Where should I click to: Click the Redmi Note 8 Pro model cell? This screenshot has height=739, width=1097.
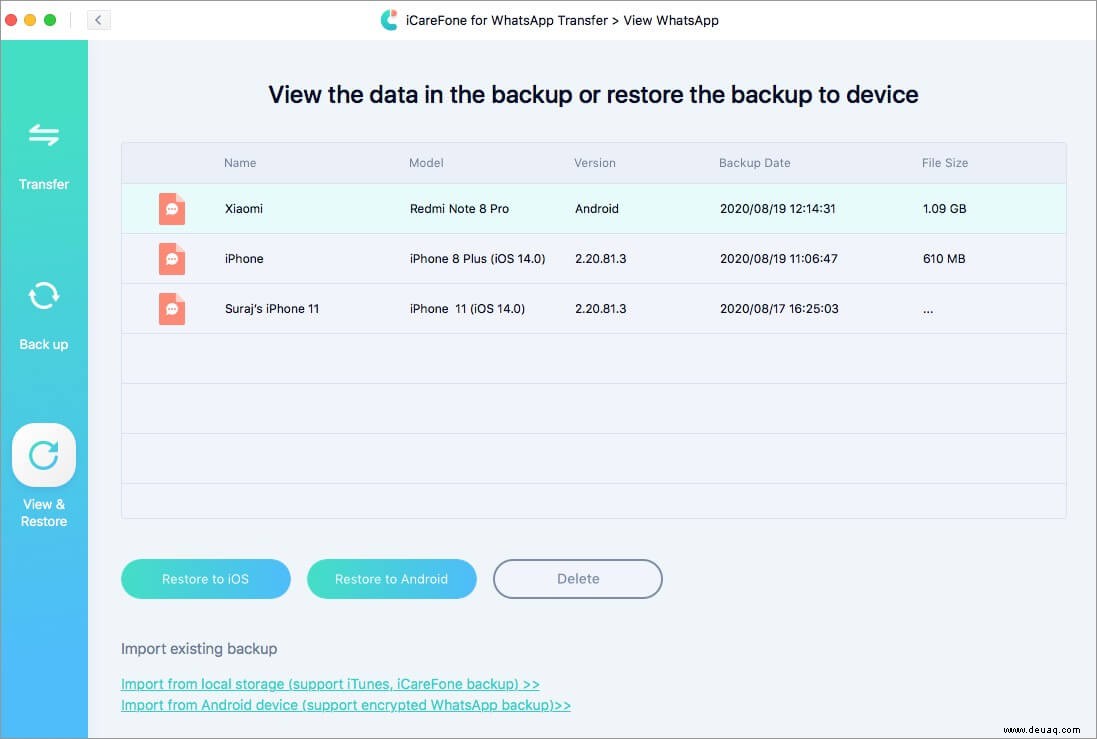pos(459,209)
